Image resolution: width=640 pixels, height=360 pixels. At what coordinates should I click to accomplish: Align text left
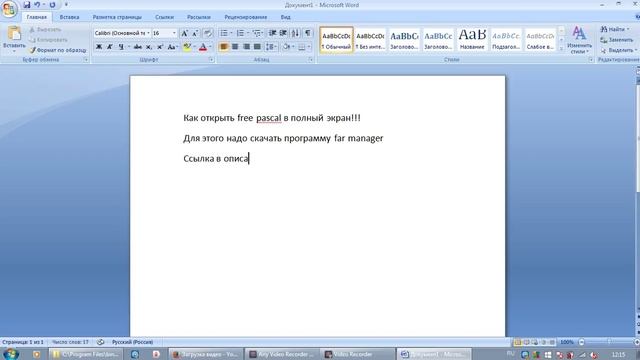coord(224,47)
